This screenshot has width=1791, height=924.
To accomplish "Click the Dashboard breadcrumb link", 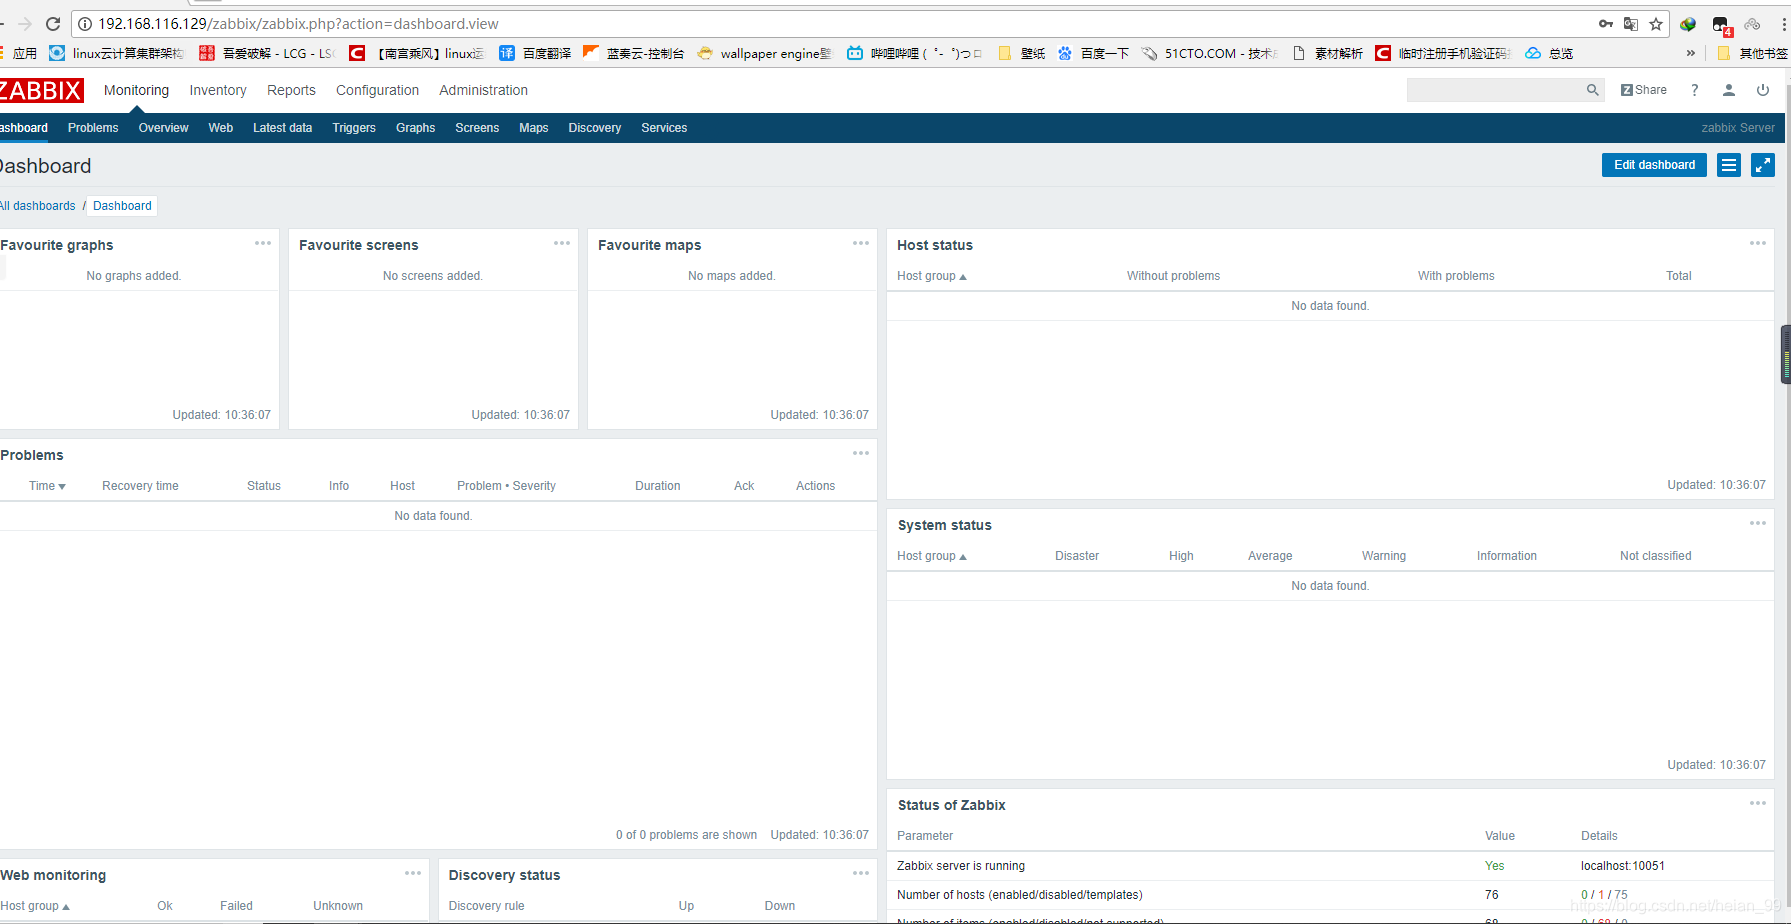I will point(122,206).
